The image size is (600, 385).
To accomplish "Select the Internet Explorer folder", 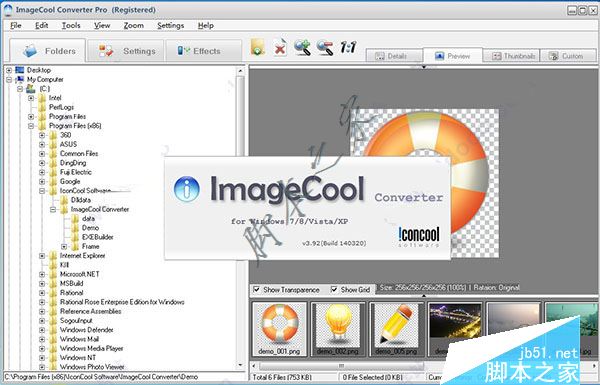I will click(82, 256).
